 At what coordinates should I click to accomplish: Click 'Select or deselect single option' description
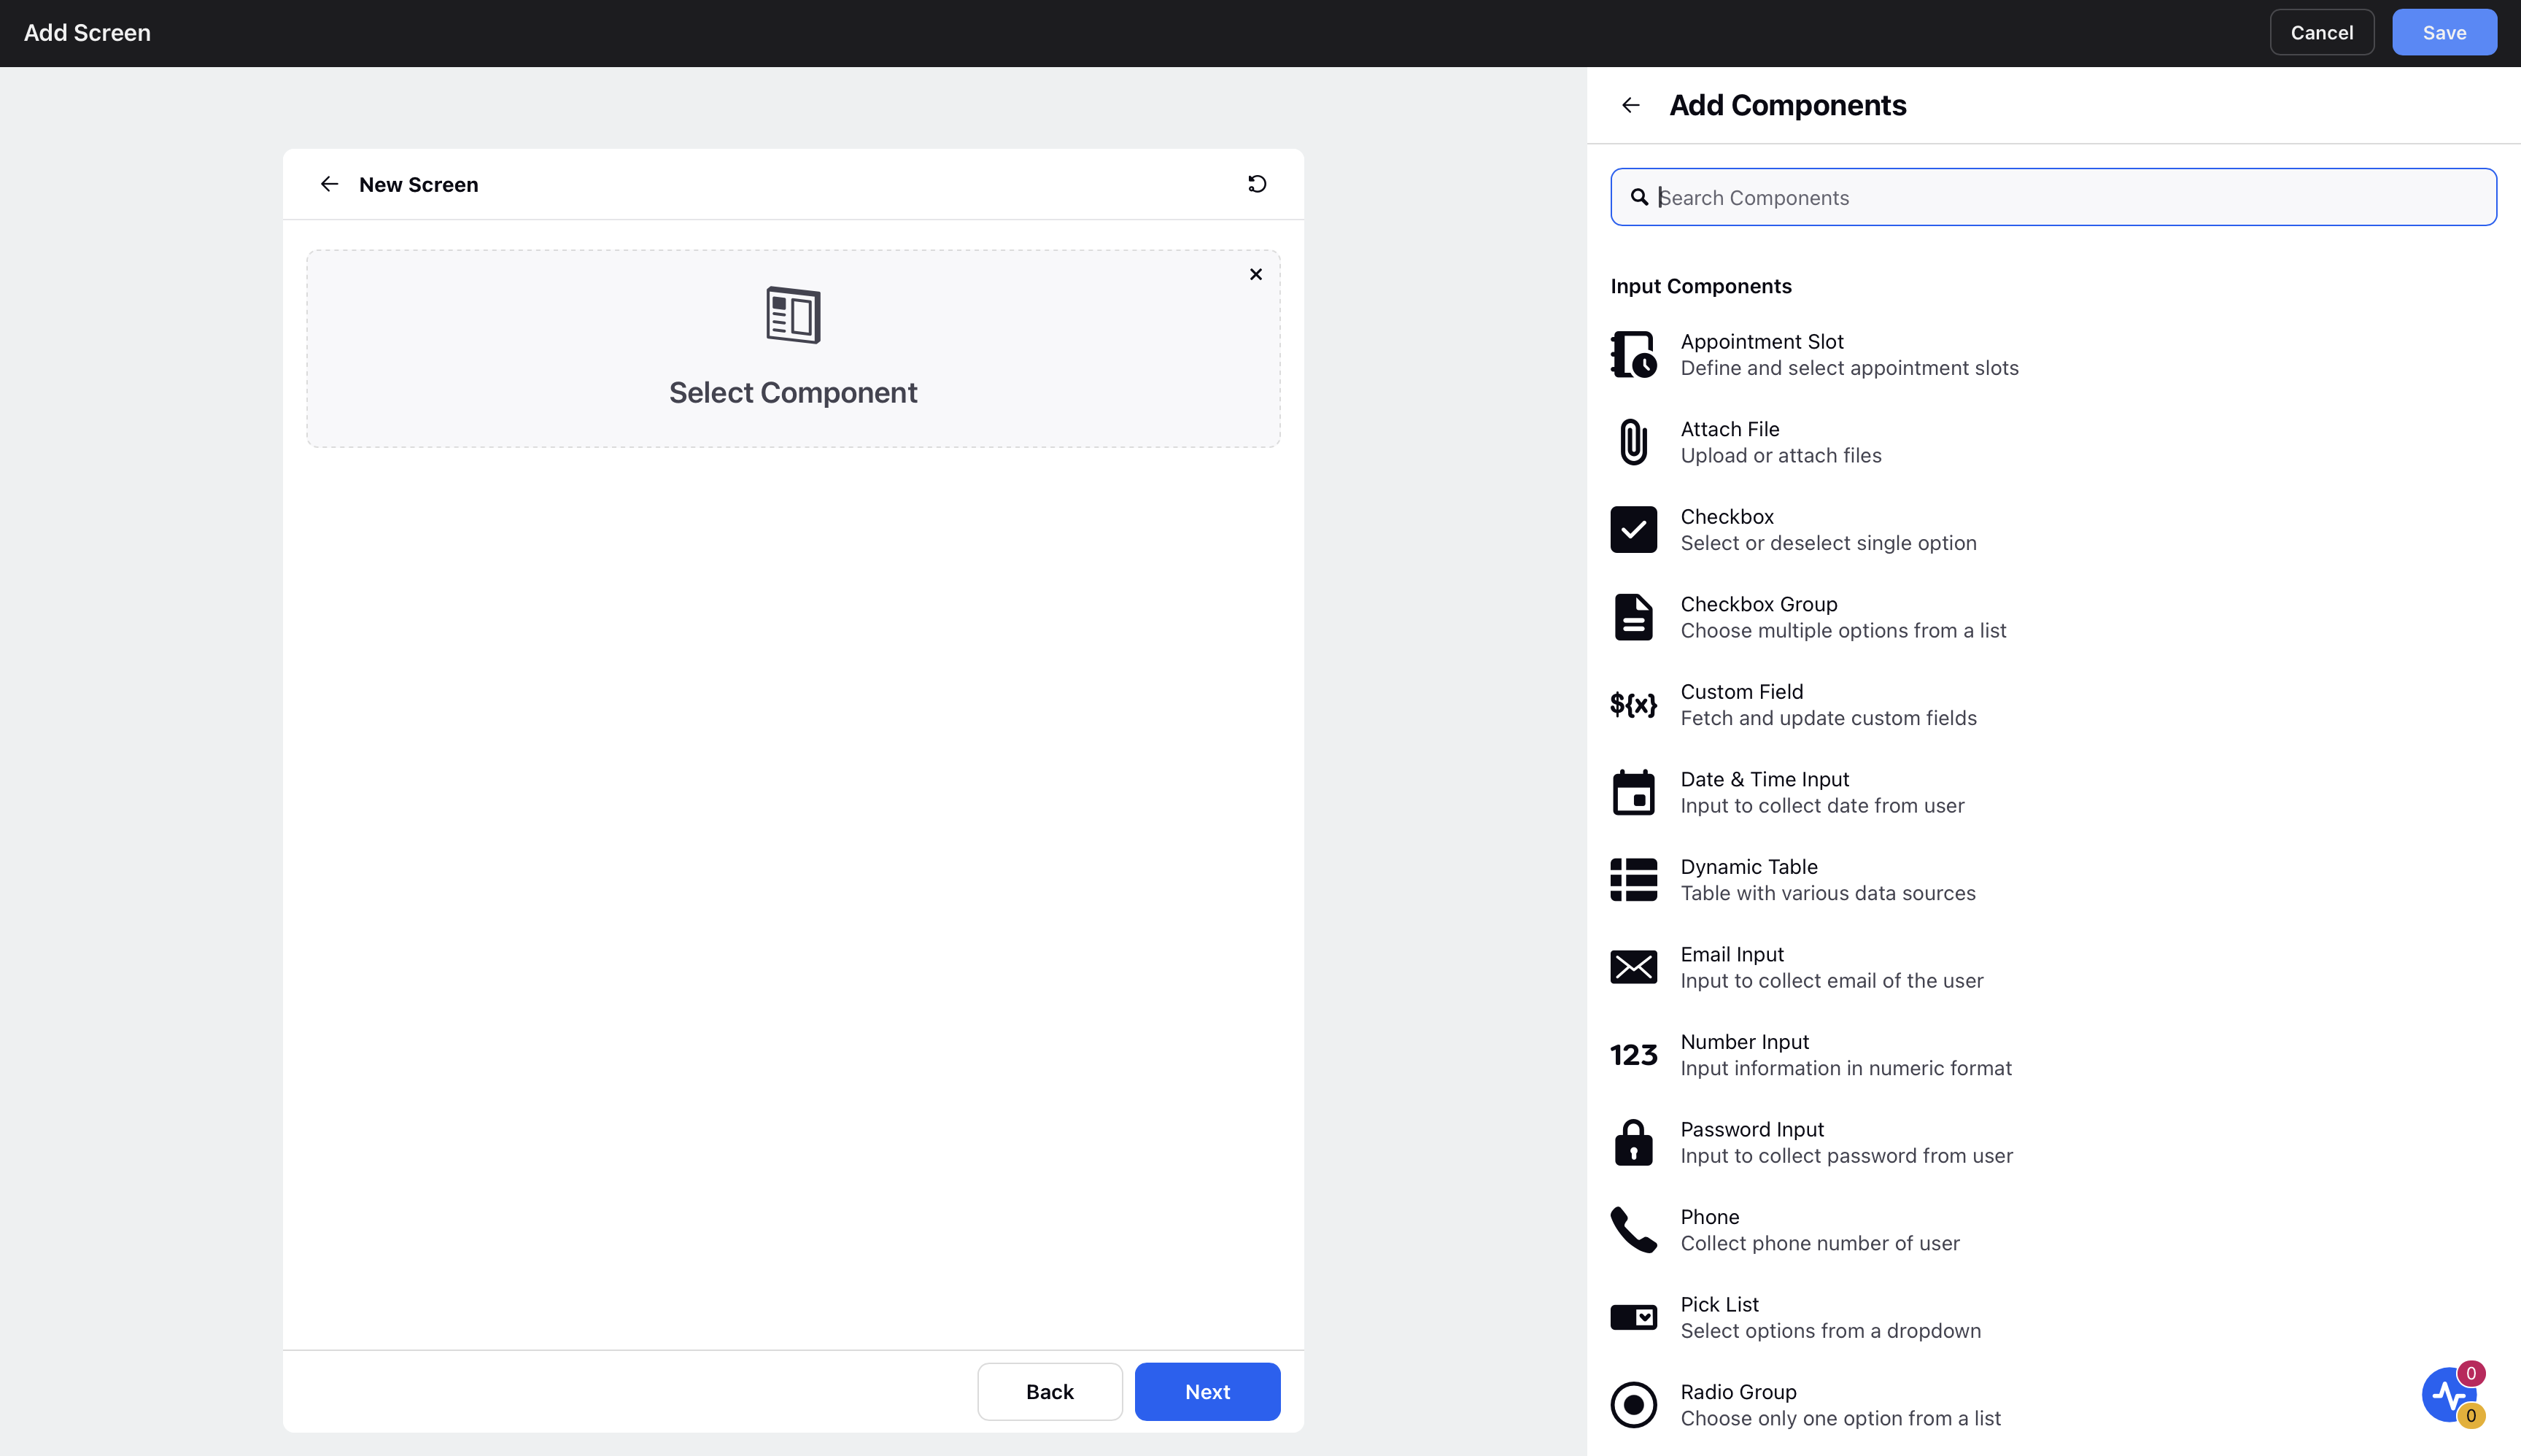(1828, 543)
